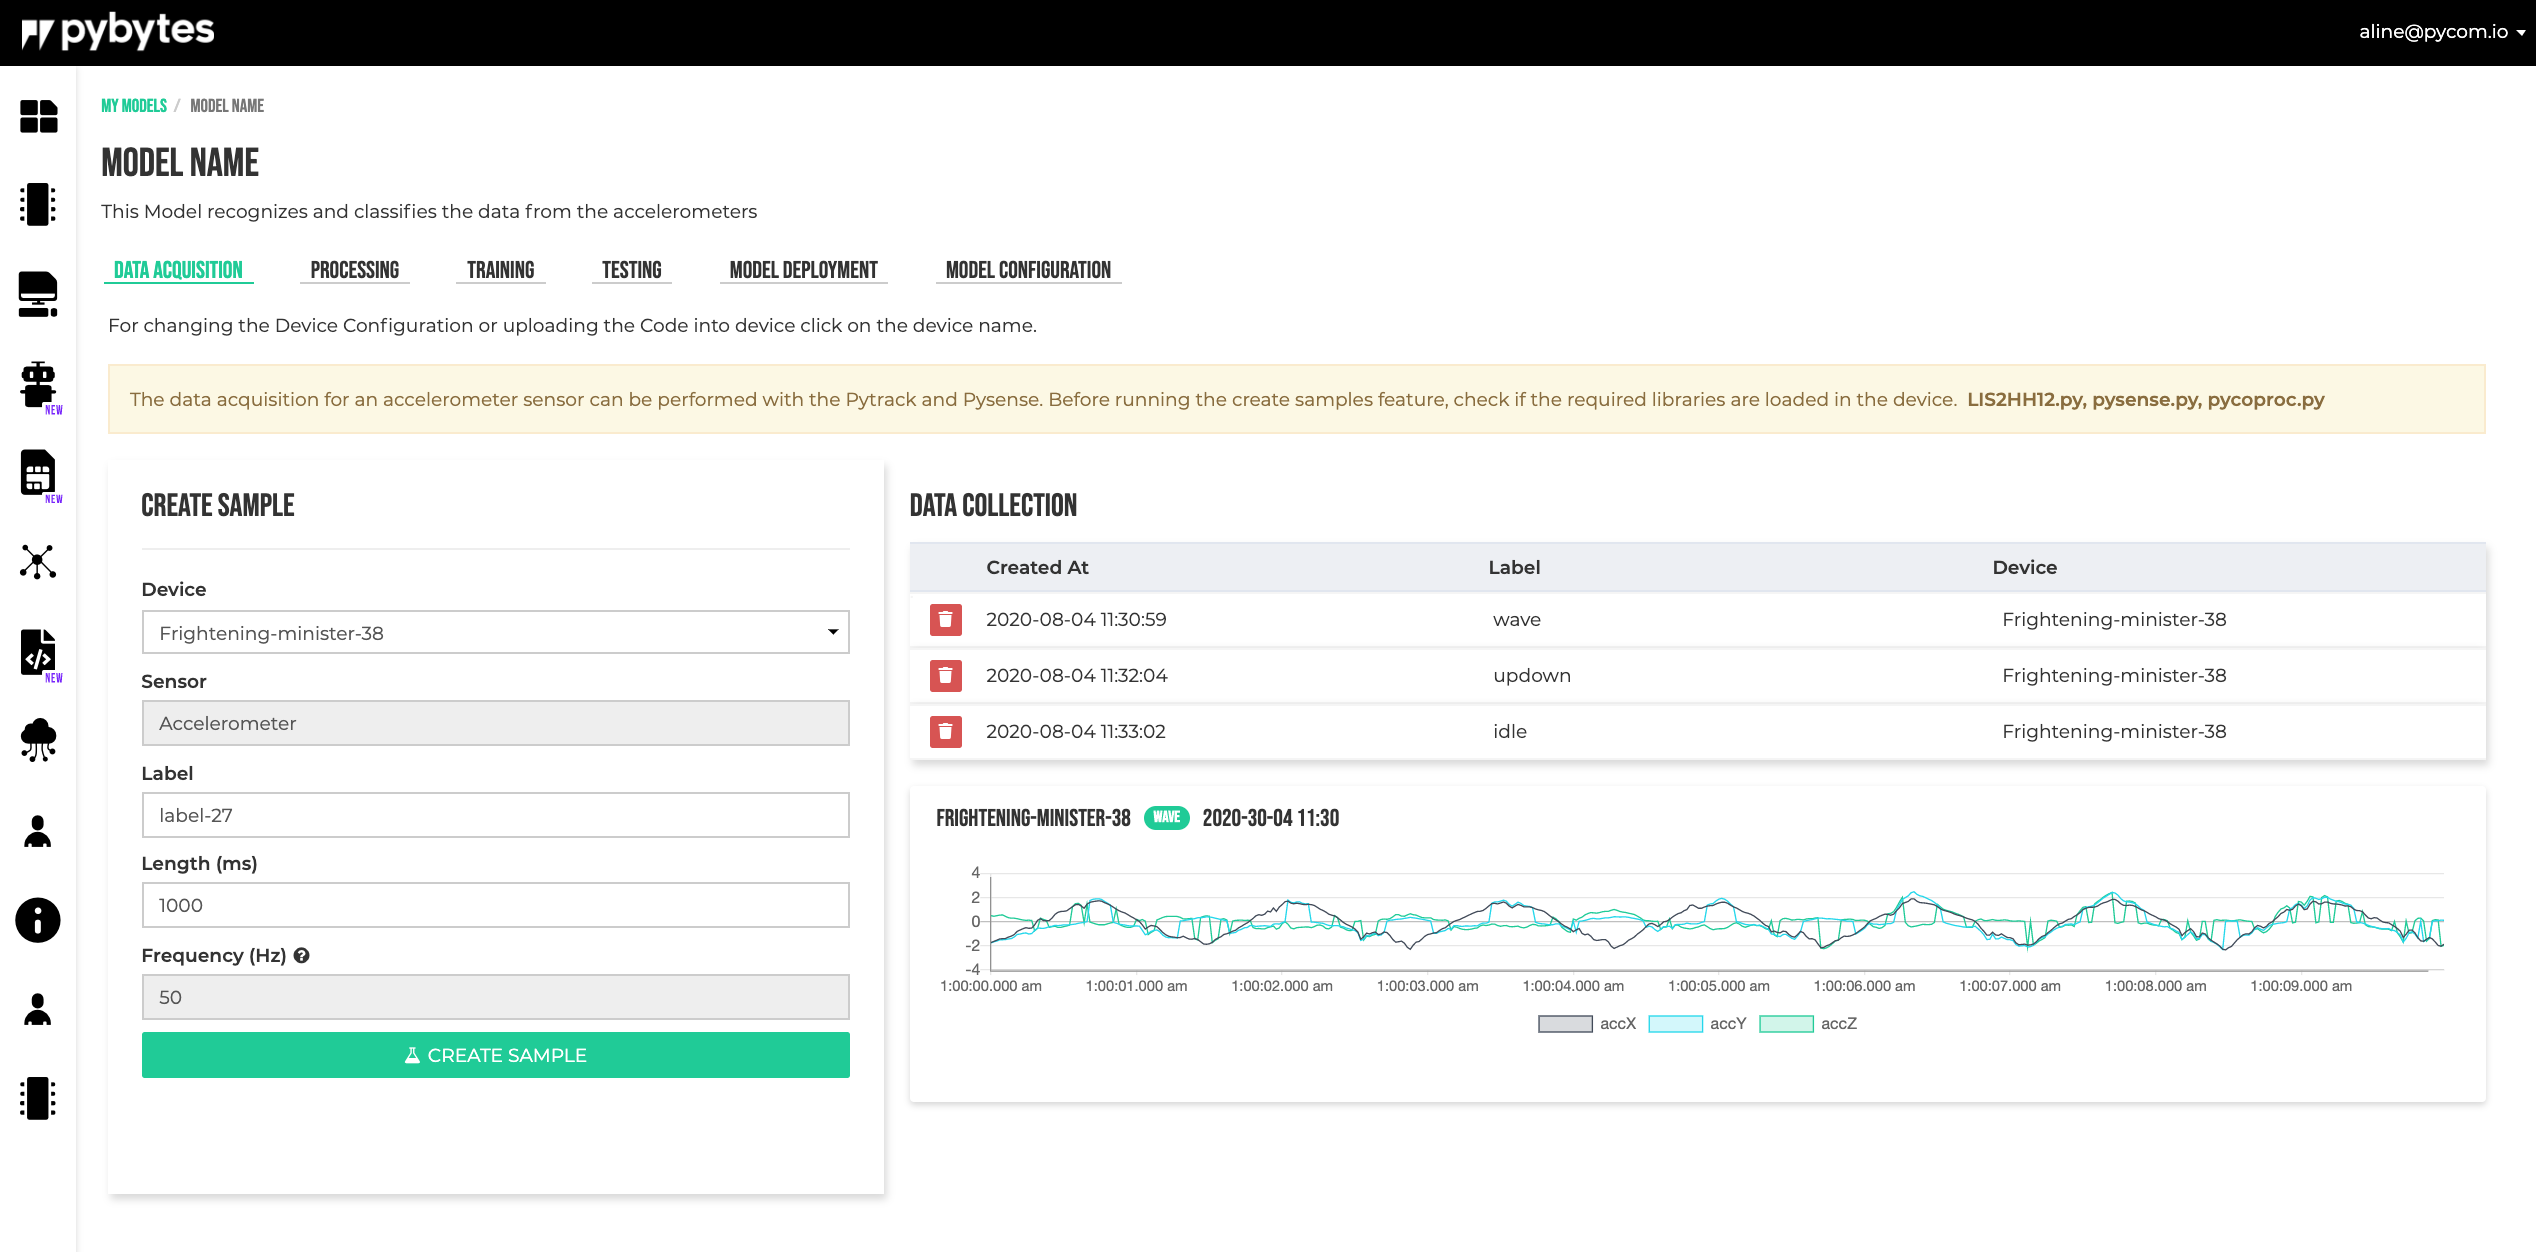Image resolution: width=2536 pixels, height=1252 pixels.
Task: Open the Model Deployment tab
Action: 803,270
